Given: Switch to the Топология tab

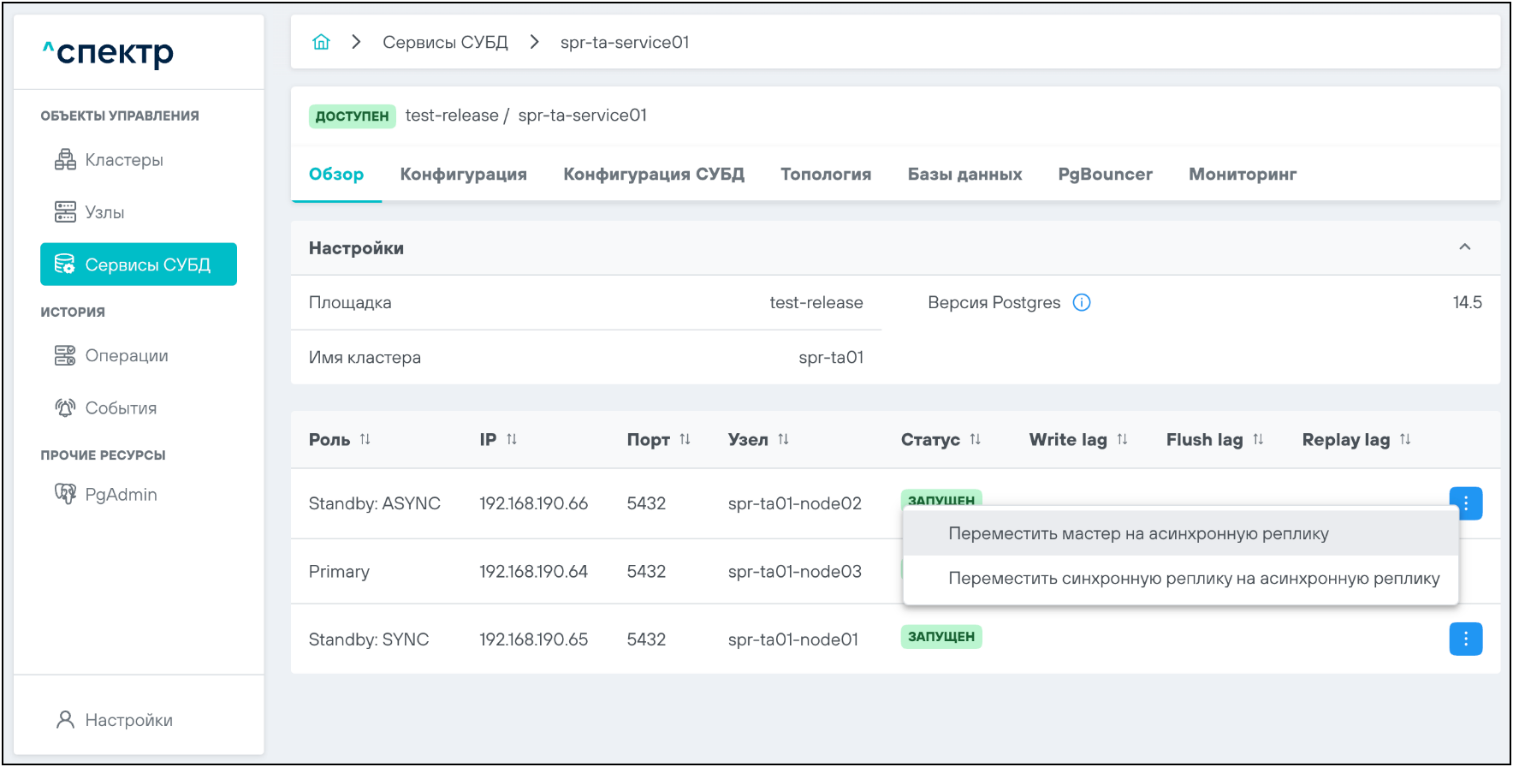Looking at the screenshot, I should 825,174.
